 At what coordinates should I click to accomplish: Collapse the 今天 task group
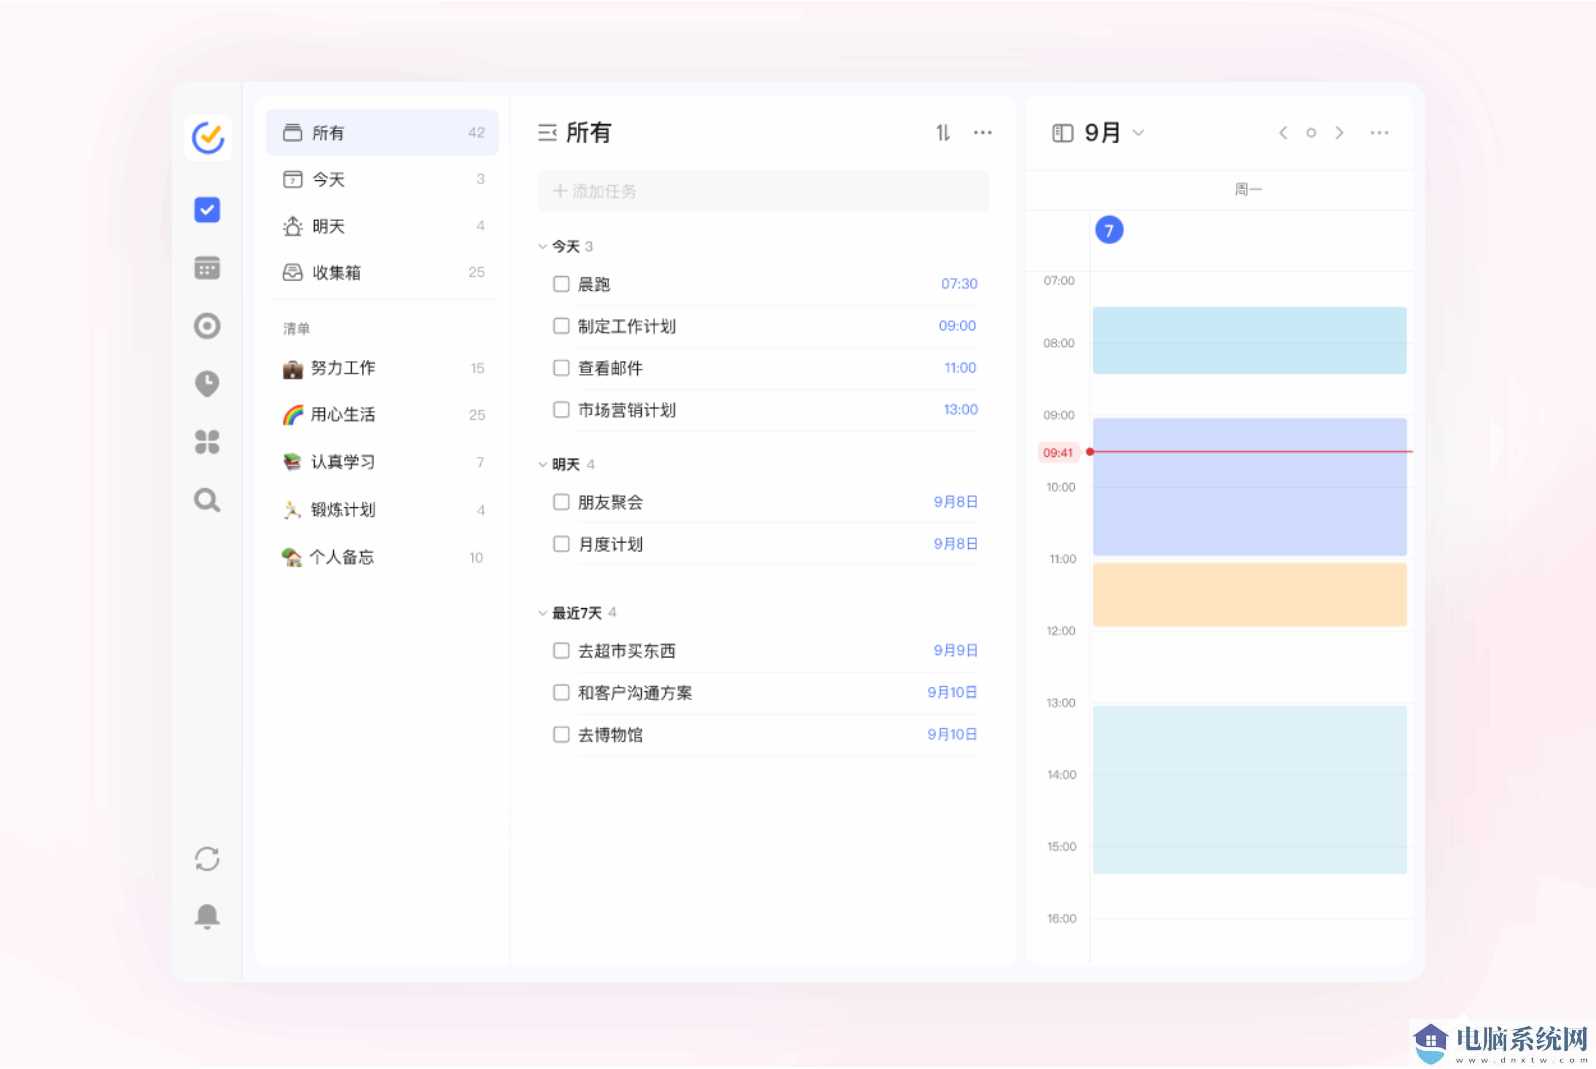(x=543, y=246)
